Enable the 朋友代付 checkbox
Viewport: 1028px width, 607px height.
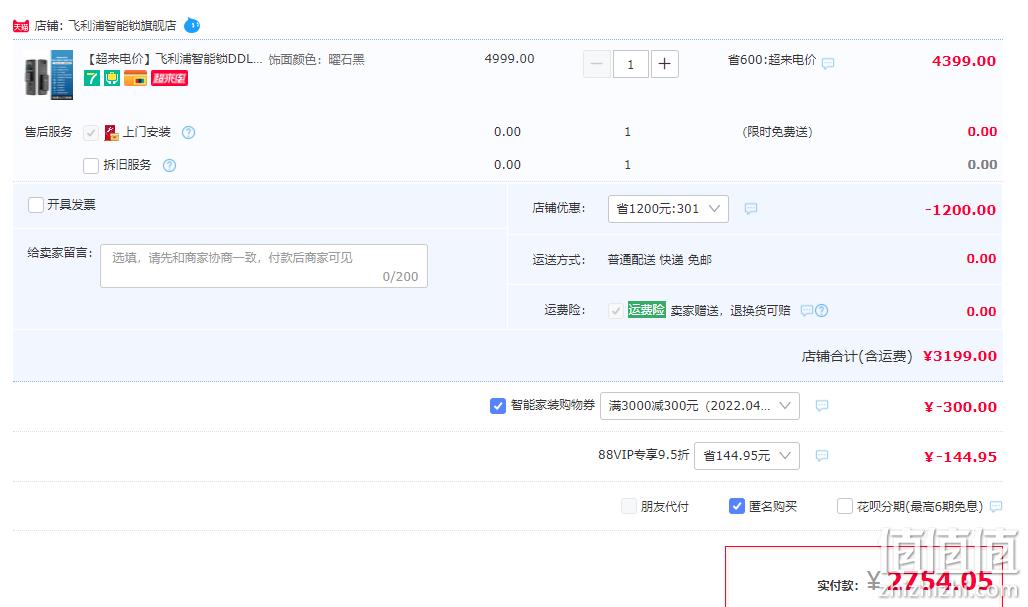(x=629, y=506)
